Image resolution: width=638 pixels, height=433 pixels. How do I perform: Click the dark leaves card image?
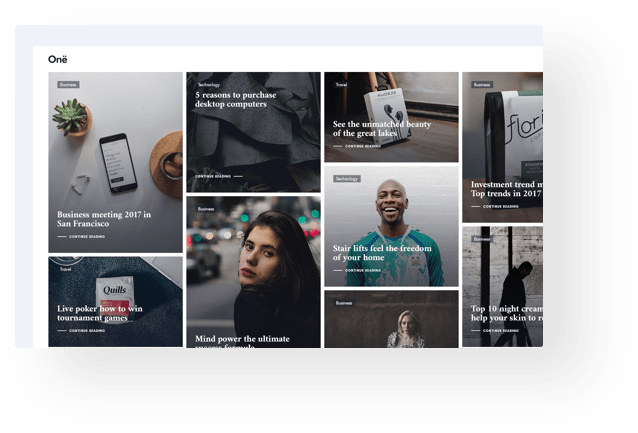click(x=253, y=132)
